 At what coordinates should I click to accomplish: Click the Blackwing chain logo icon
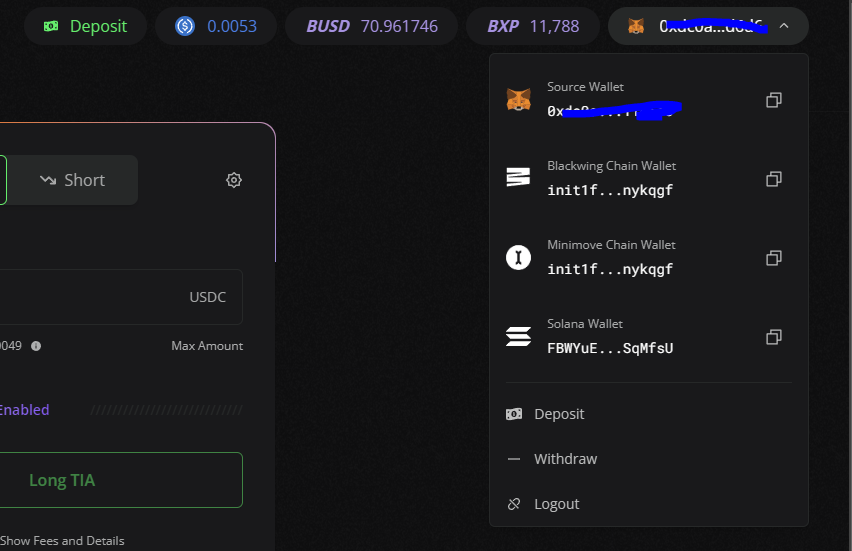click(x=518, y=177)
